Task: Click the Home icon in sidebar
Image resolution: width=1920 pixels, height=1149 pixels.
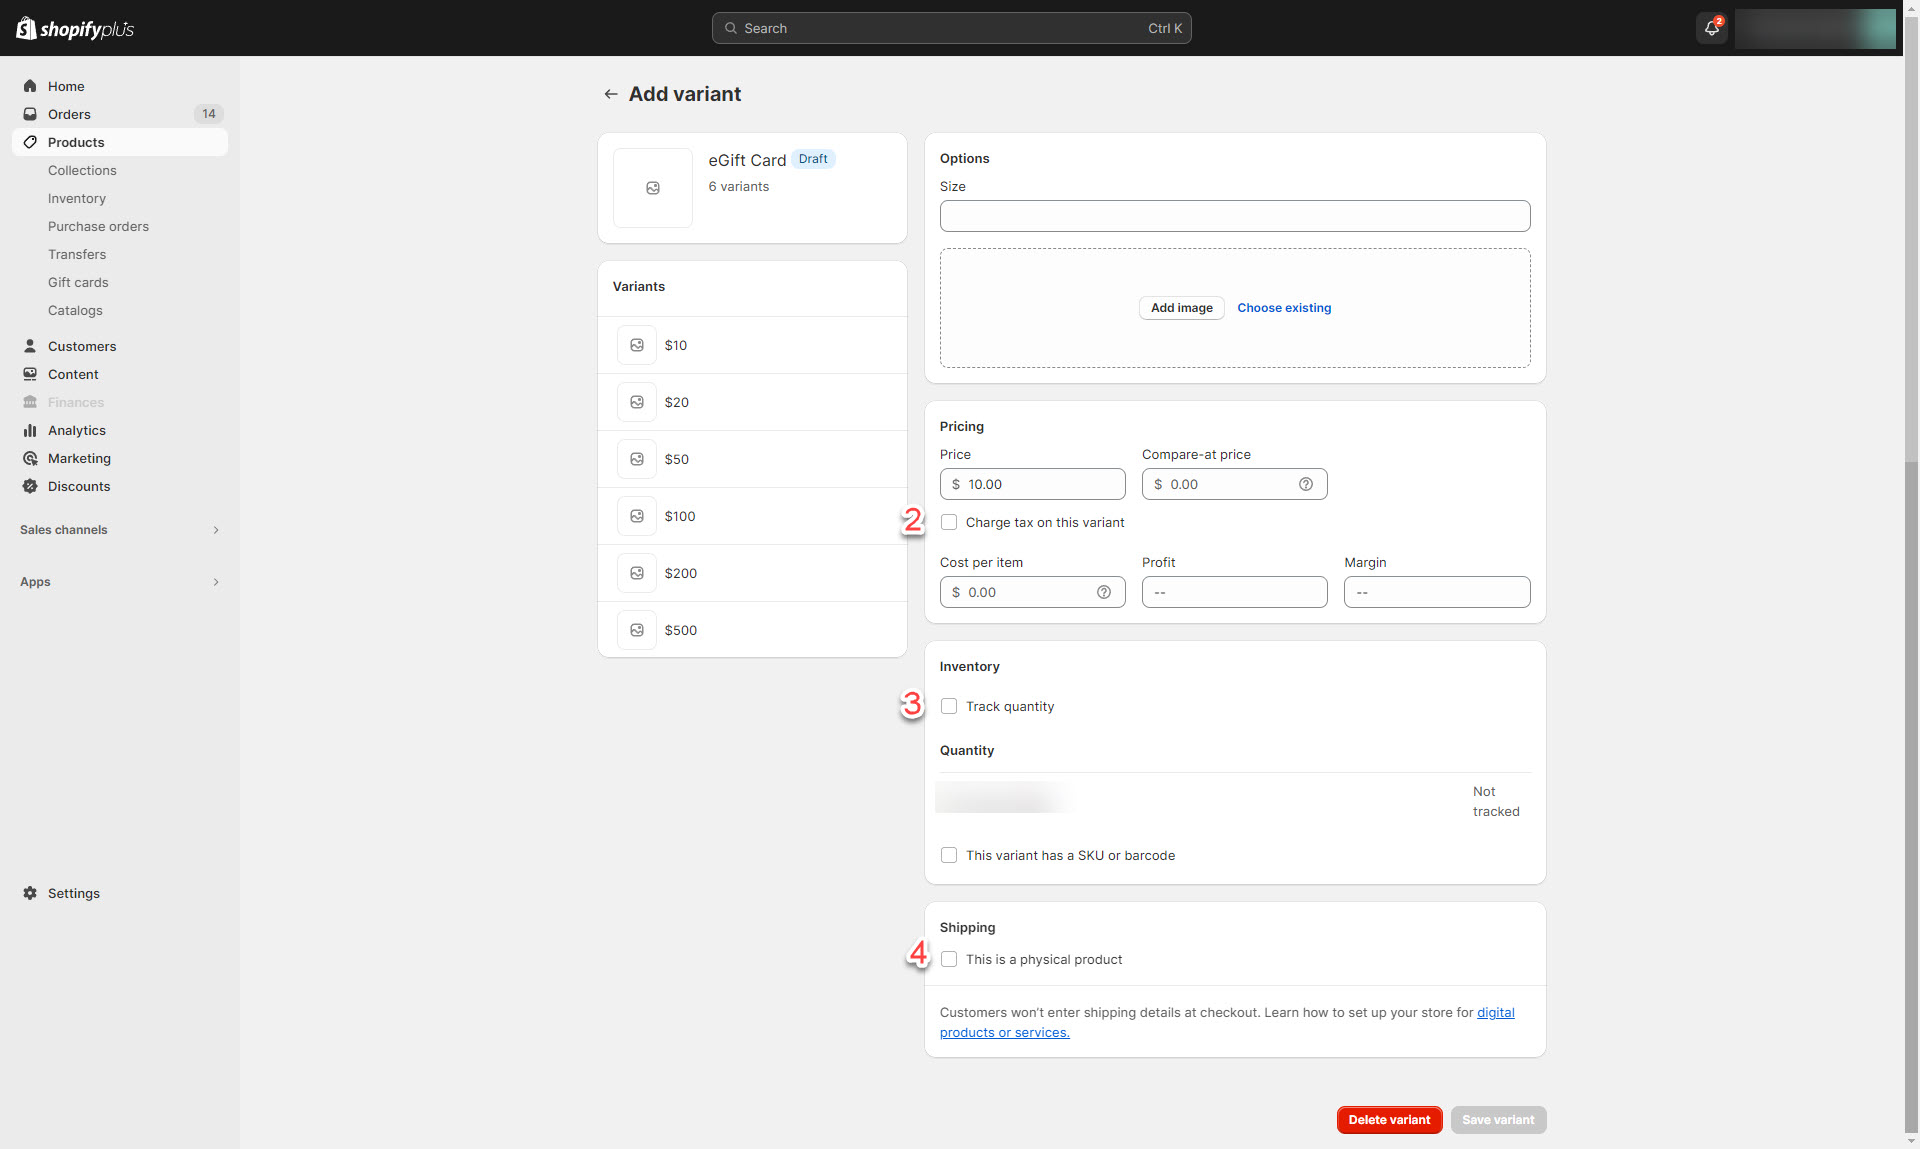Action: (30, 86)
